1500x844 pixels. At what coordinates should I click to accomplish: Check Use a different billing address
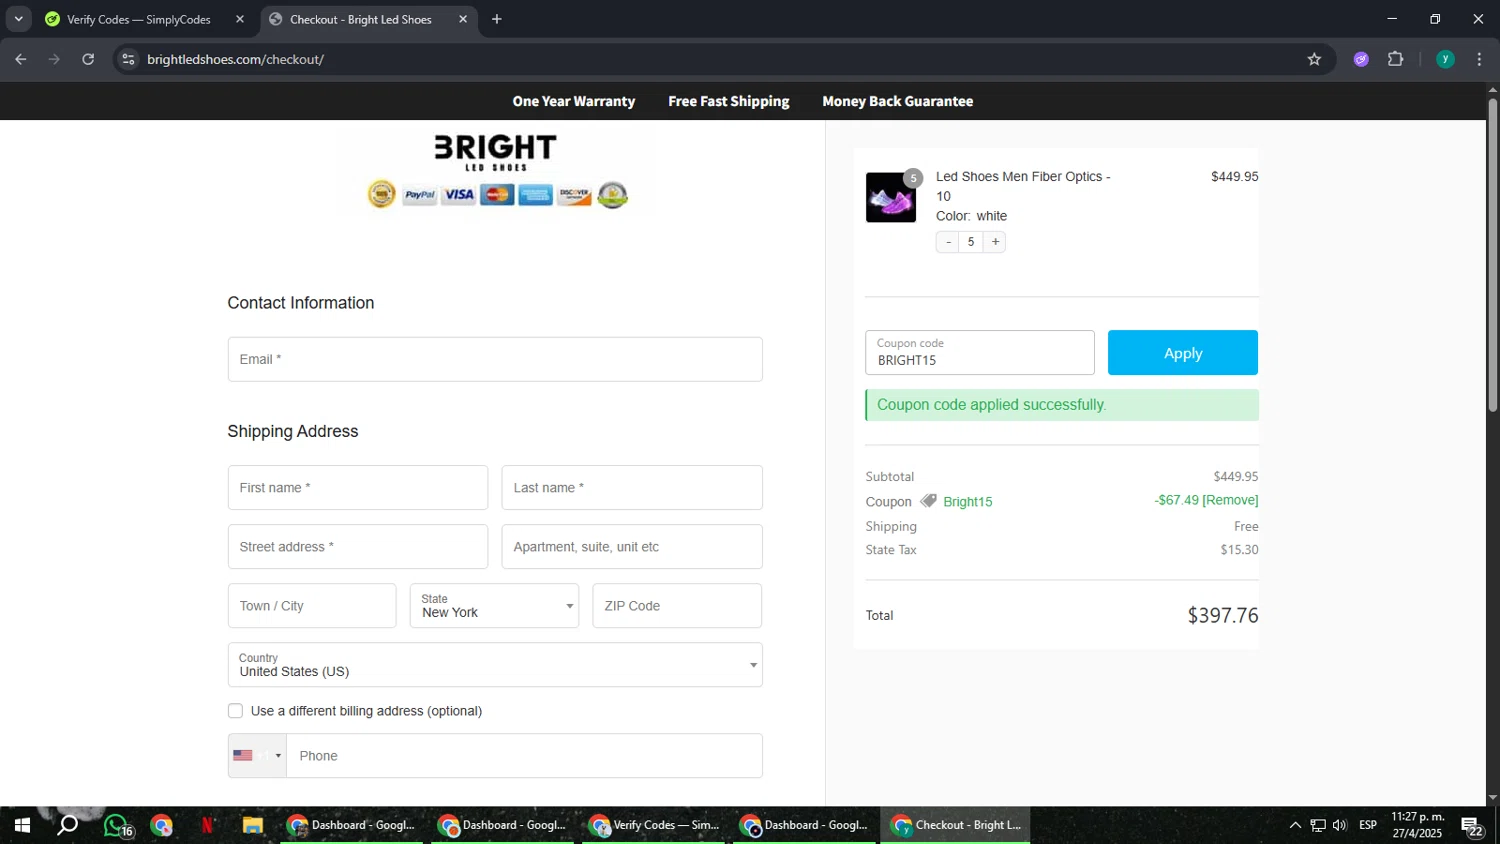(235, 711)
